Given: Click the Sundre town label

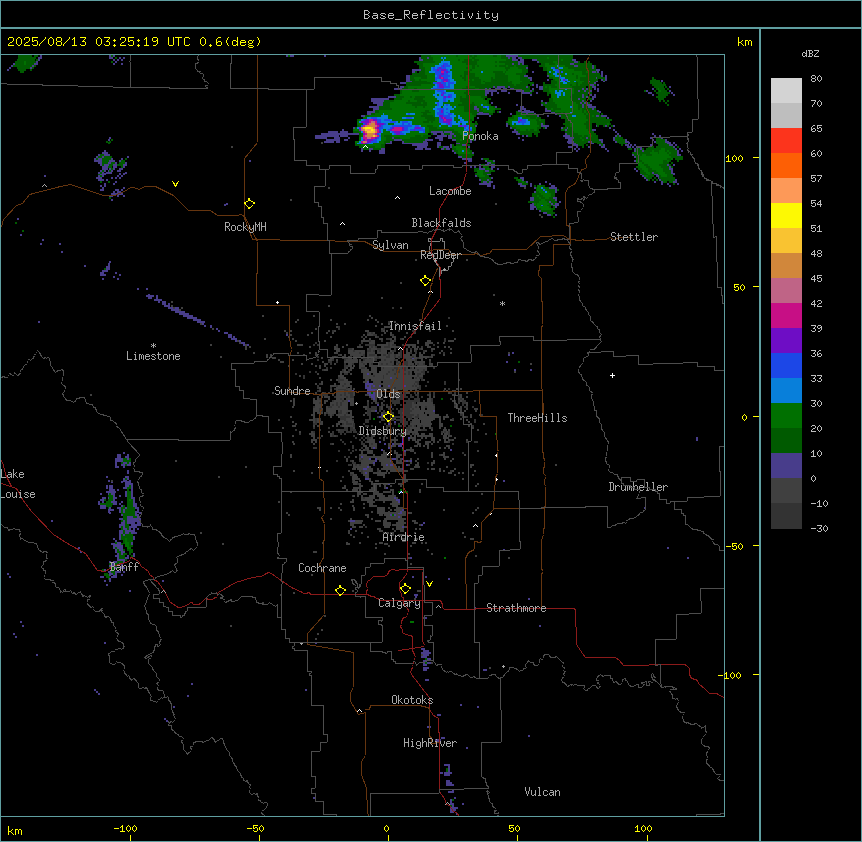Looking at the screenshot, I should [x=292, y=391].
